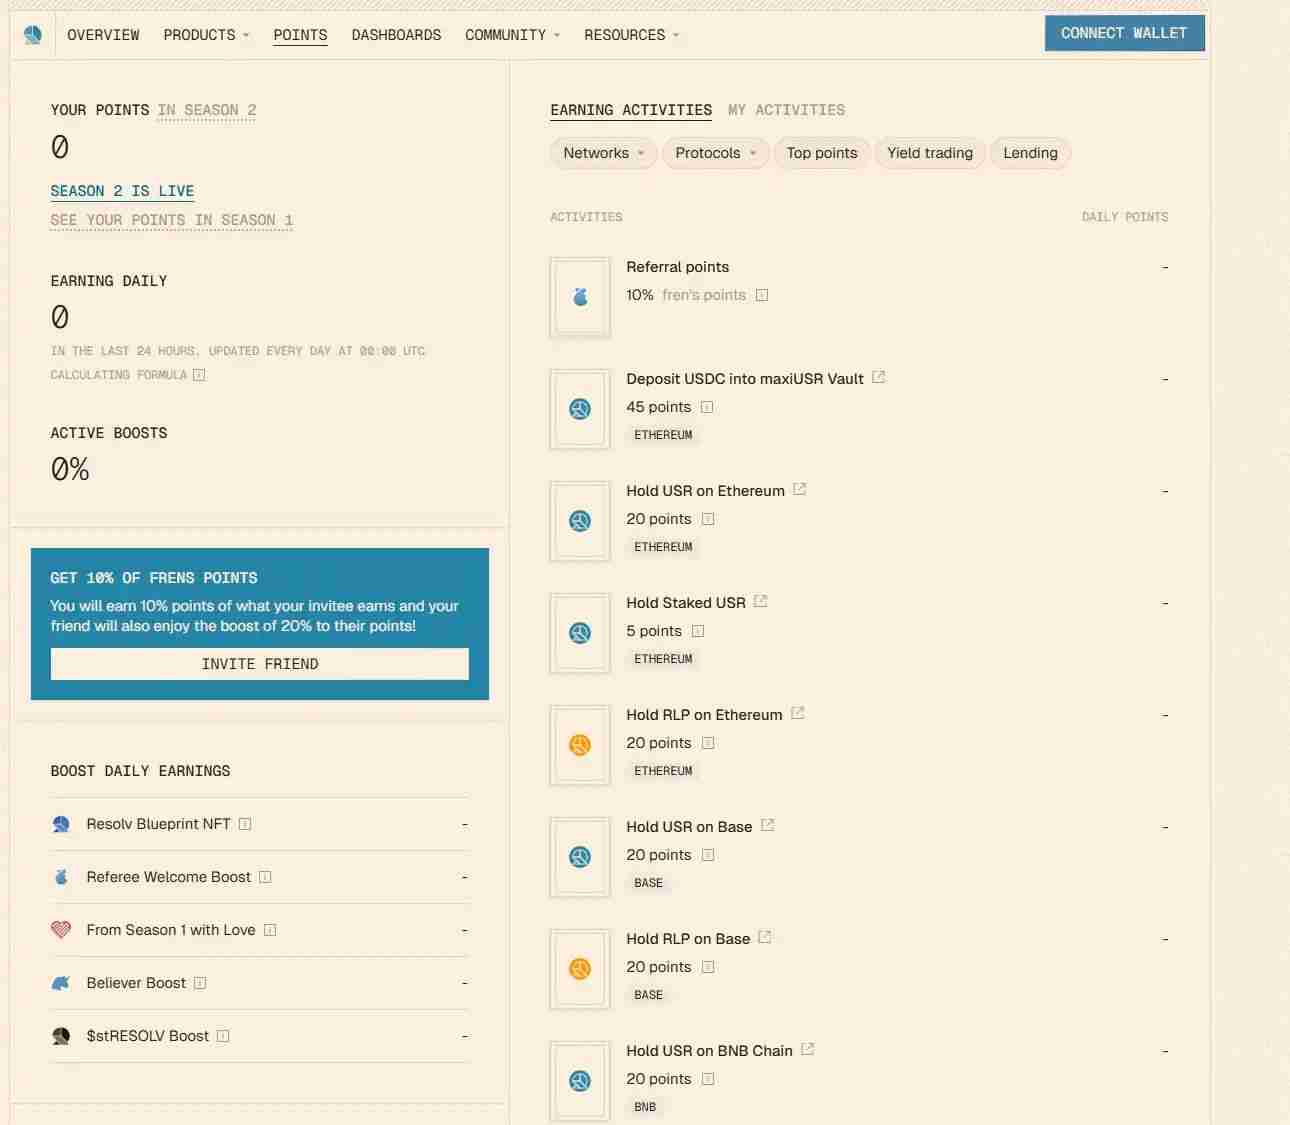The width and height of the screenshot is (1290, 1125).
Task: Click the Hold USR on BNB Chain title
Action: click(x=709, y=1051)
